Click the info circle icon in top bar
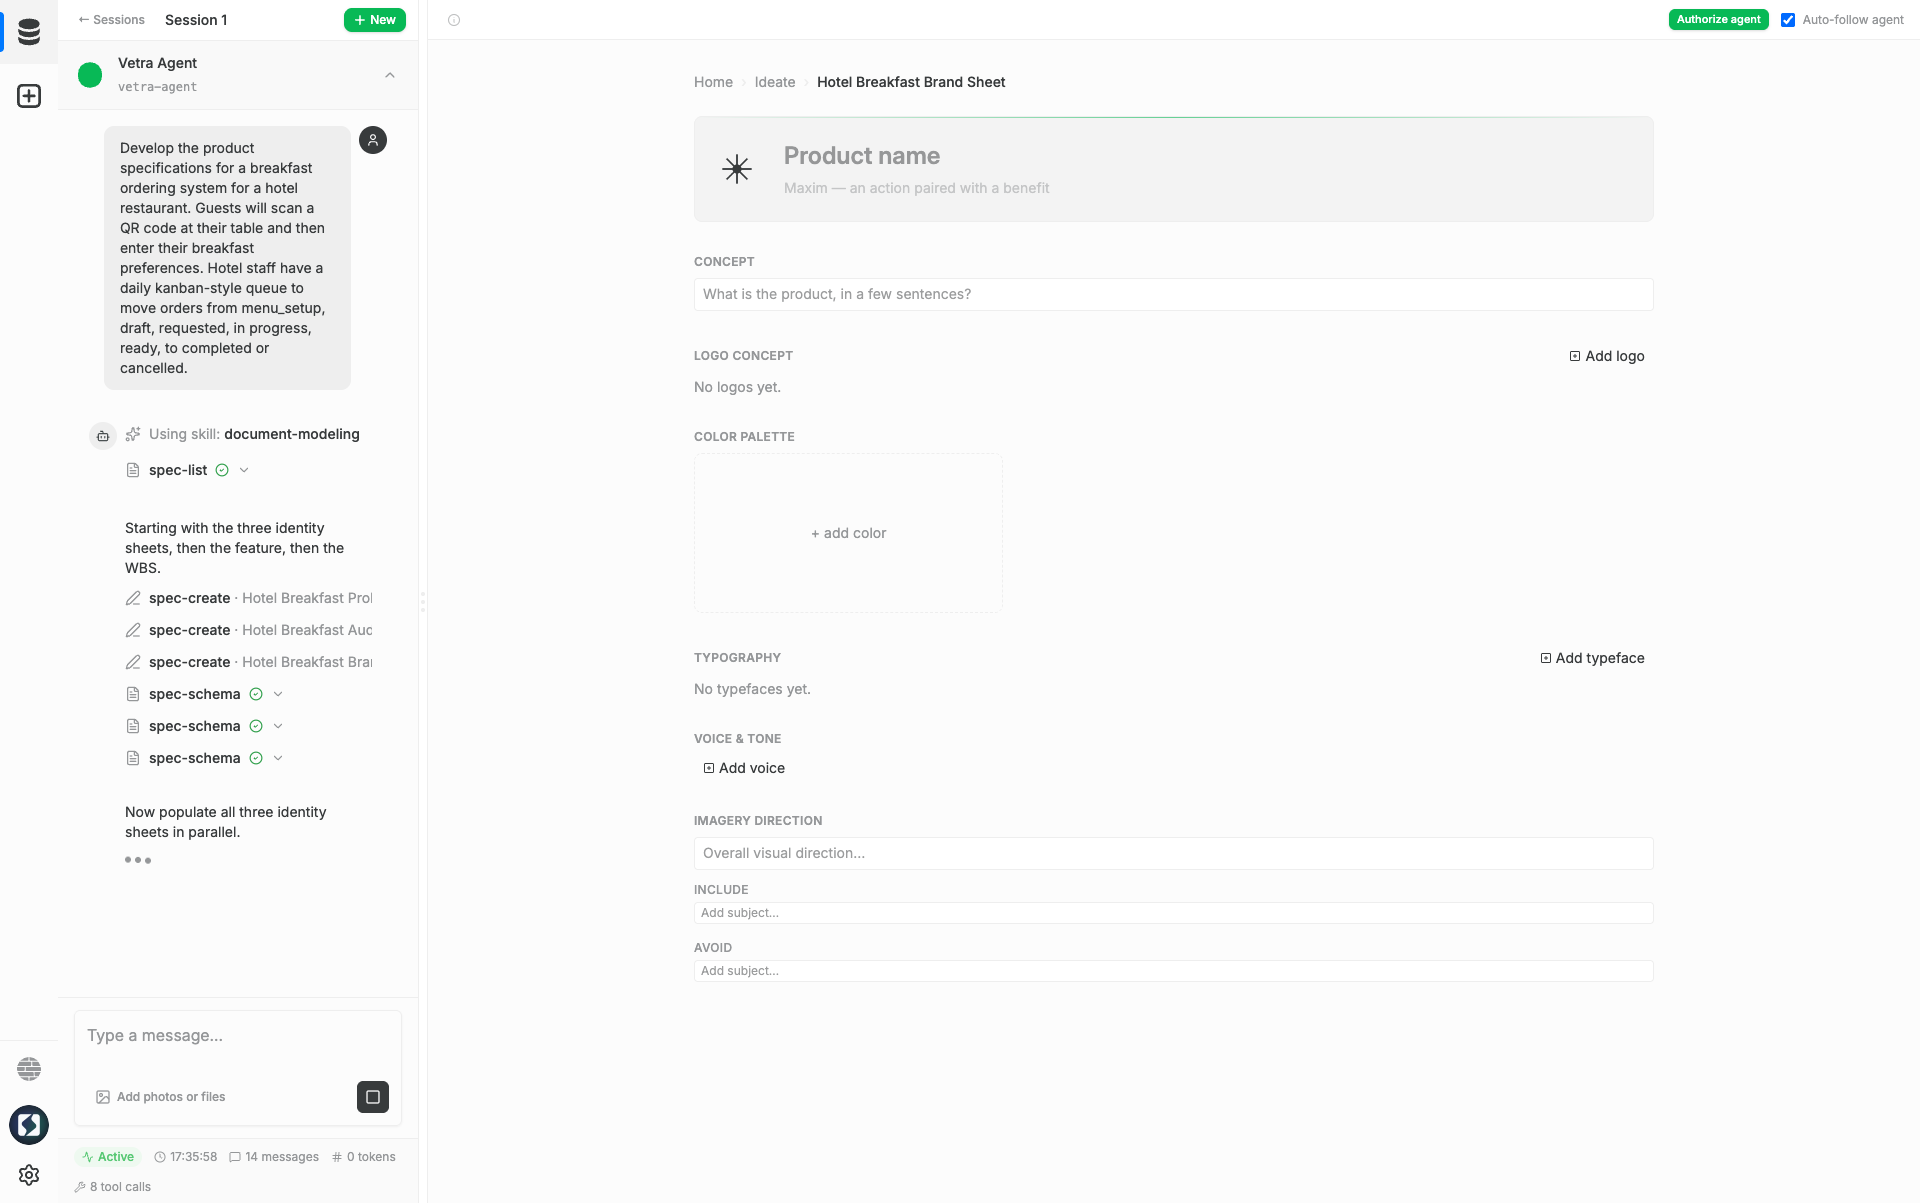This screenshot has height=1203, width=1920. pyautogui.click(x=454, y=20)
